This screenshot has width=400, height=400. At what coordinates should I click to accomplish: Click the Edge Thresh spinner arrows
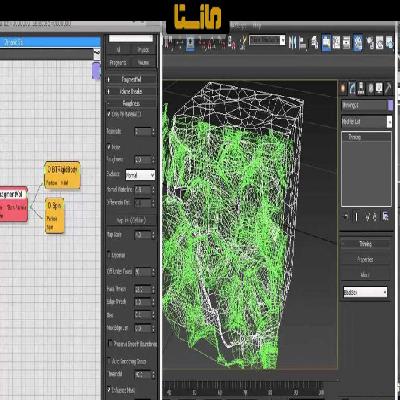pos(153,302)
